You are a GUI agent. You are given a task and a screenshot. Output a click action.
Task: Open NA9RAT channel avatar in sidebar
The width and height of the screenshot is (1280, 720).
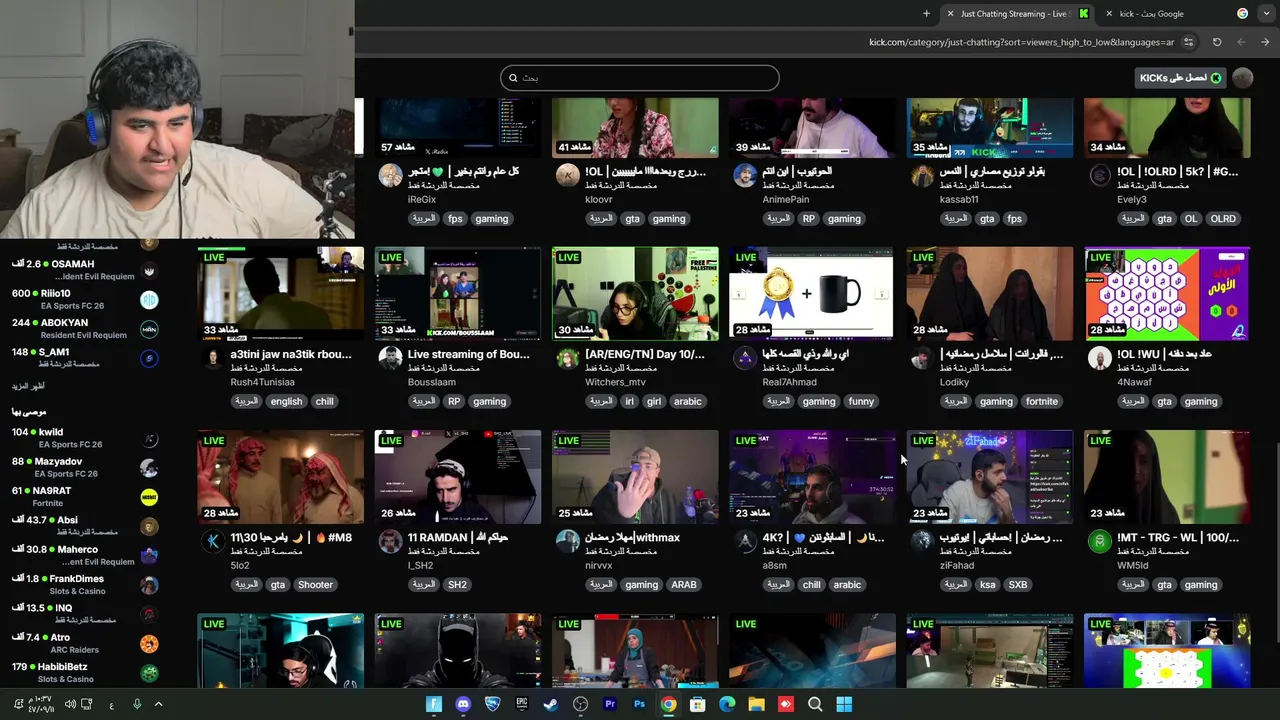pyautogui.click(x=149, y=497)
